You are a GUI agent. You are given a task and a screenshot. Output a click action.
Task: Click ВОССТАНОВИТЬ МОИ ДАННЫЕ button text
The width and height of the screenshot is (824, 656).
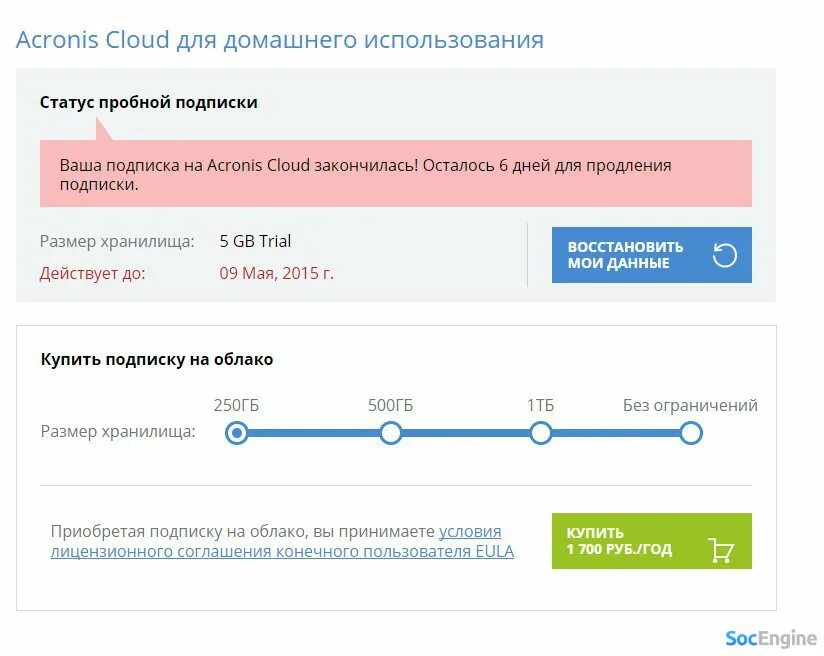[x=625, y=255]
